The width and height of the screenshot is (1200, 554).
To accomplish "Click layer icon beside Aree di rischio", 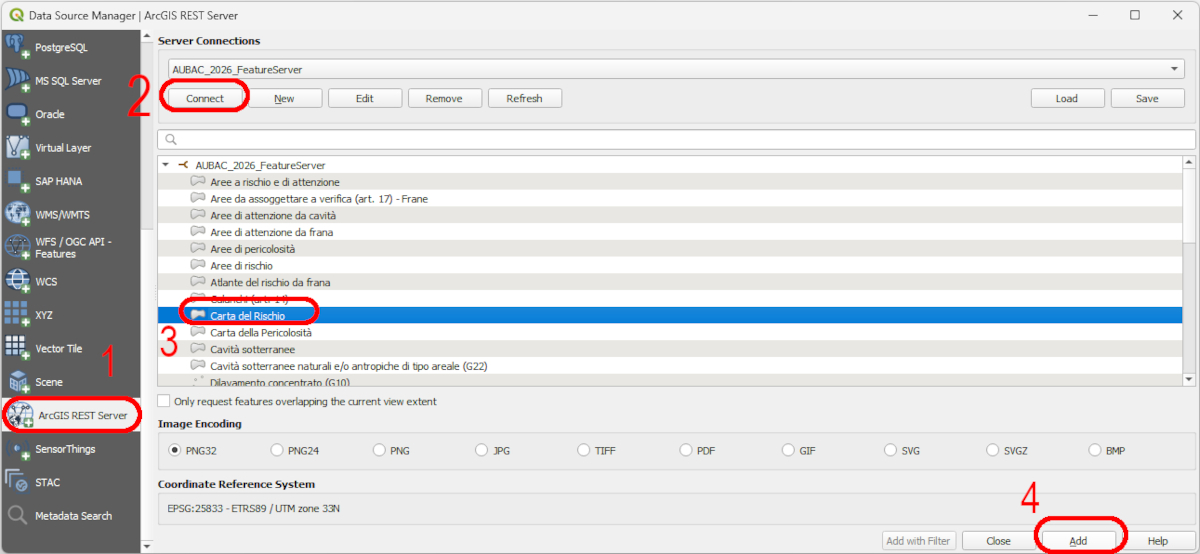I will click(198, 265).
